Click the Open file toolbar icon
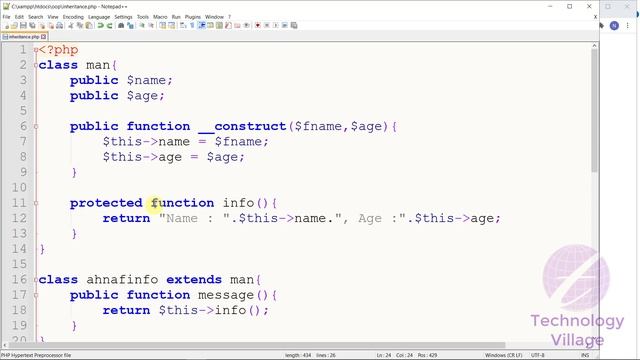 14,25
